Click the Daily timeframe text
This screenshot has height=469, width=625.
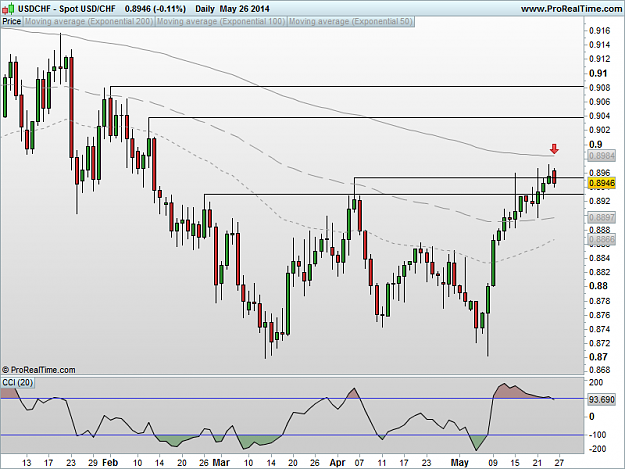tap(205, 9)
